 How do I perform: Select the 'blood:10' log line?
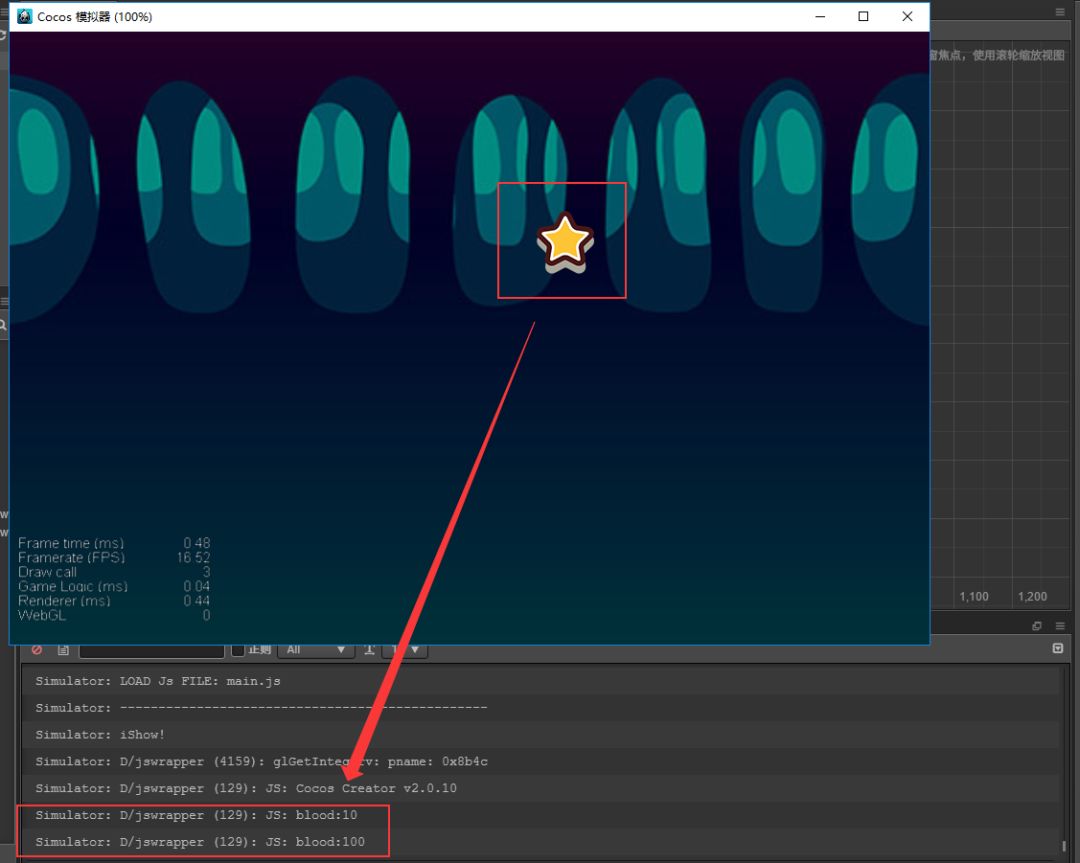[x=541, y=815]
